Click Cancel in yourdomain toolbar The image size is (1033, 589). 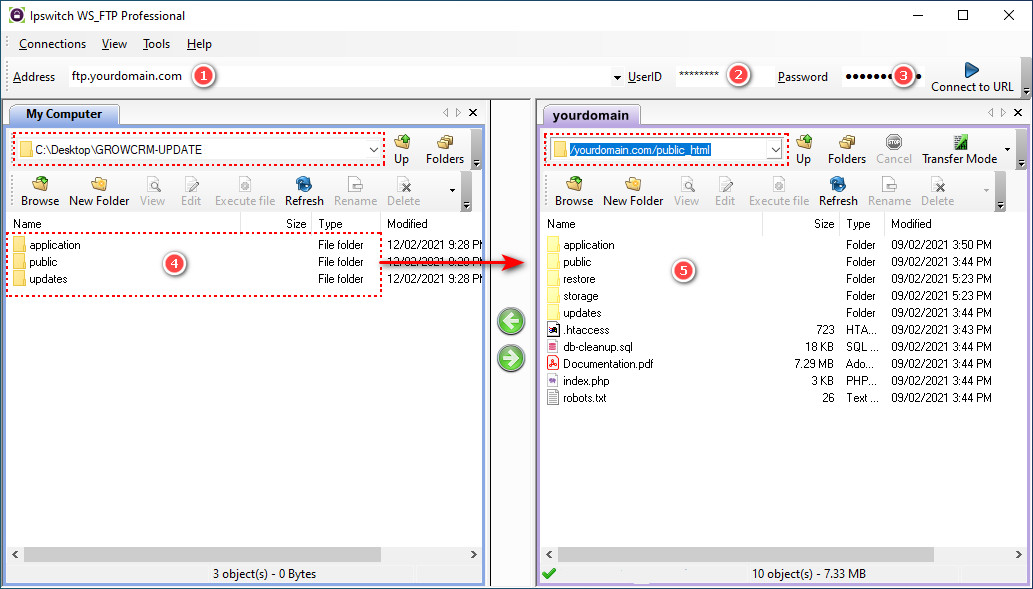(x=893, y=150)
